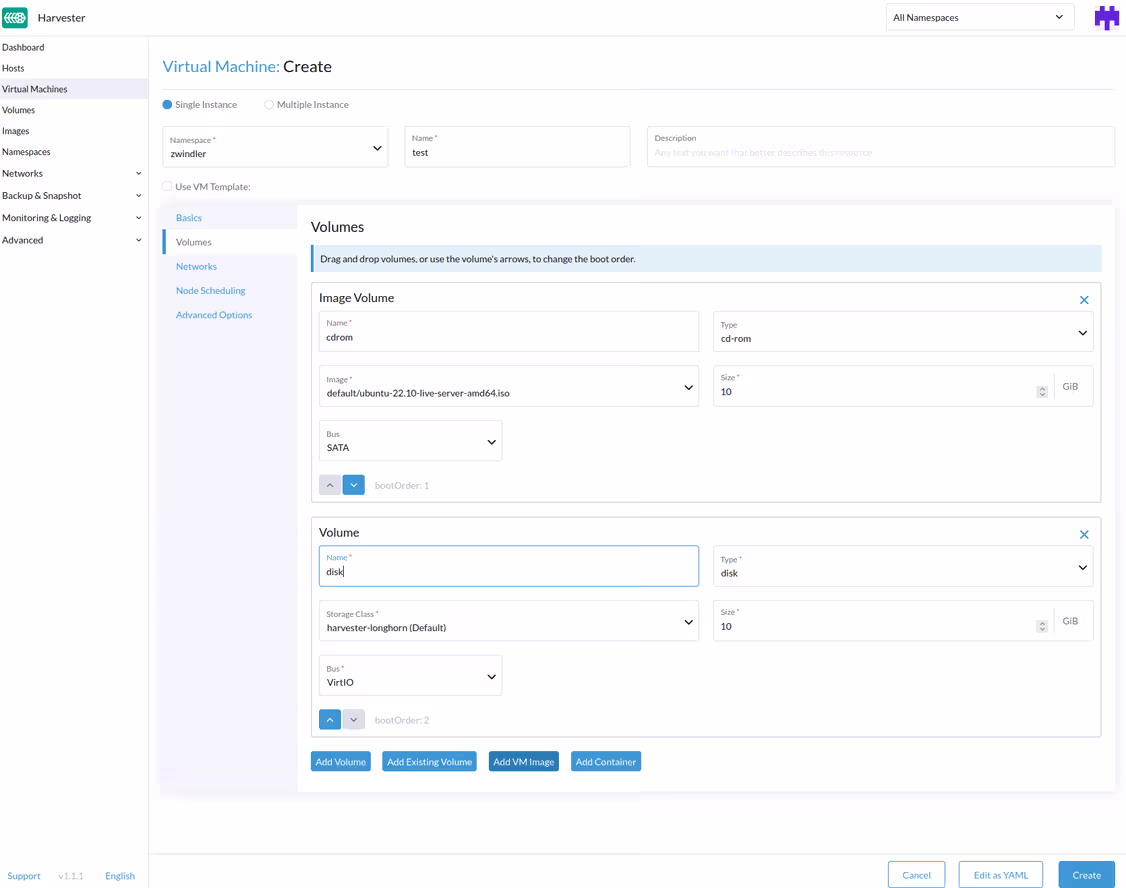This screenshot has height=888, width=1126.
Task: Enable the Use VM Template checkbox
Action: (167, 187)
